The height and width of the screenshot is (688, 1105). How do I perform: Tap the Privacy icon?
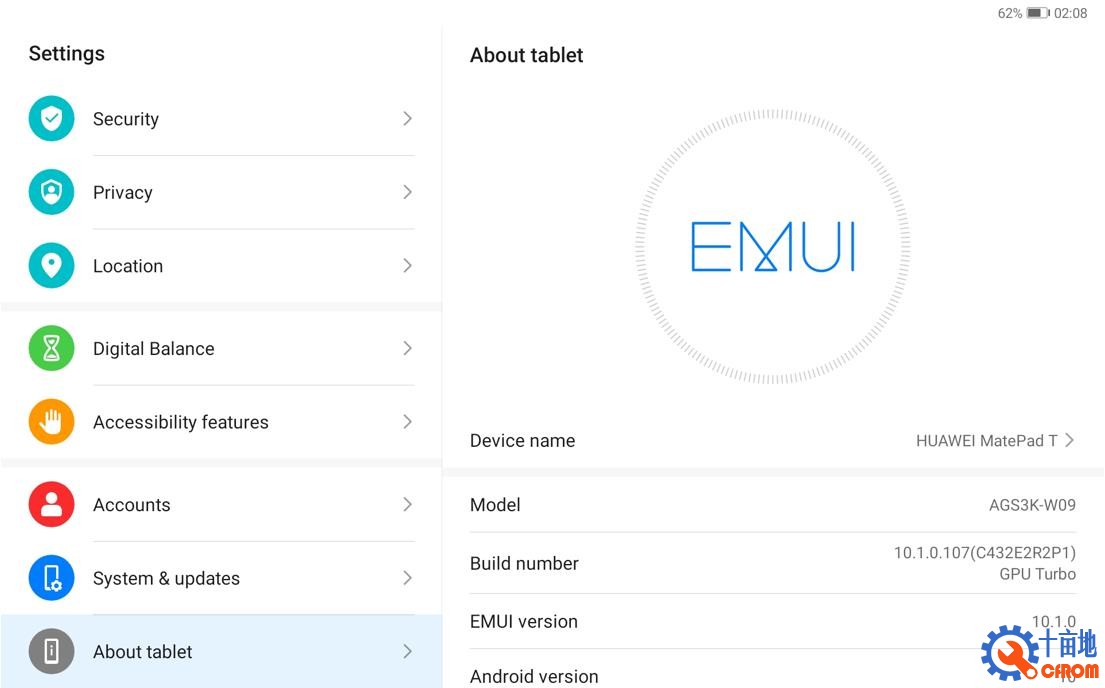pyautogui.click(x=51, y=192)
